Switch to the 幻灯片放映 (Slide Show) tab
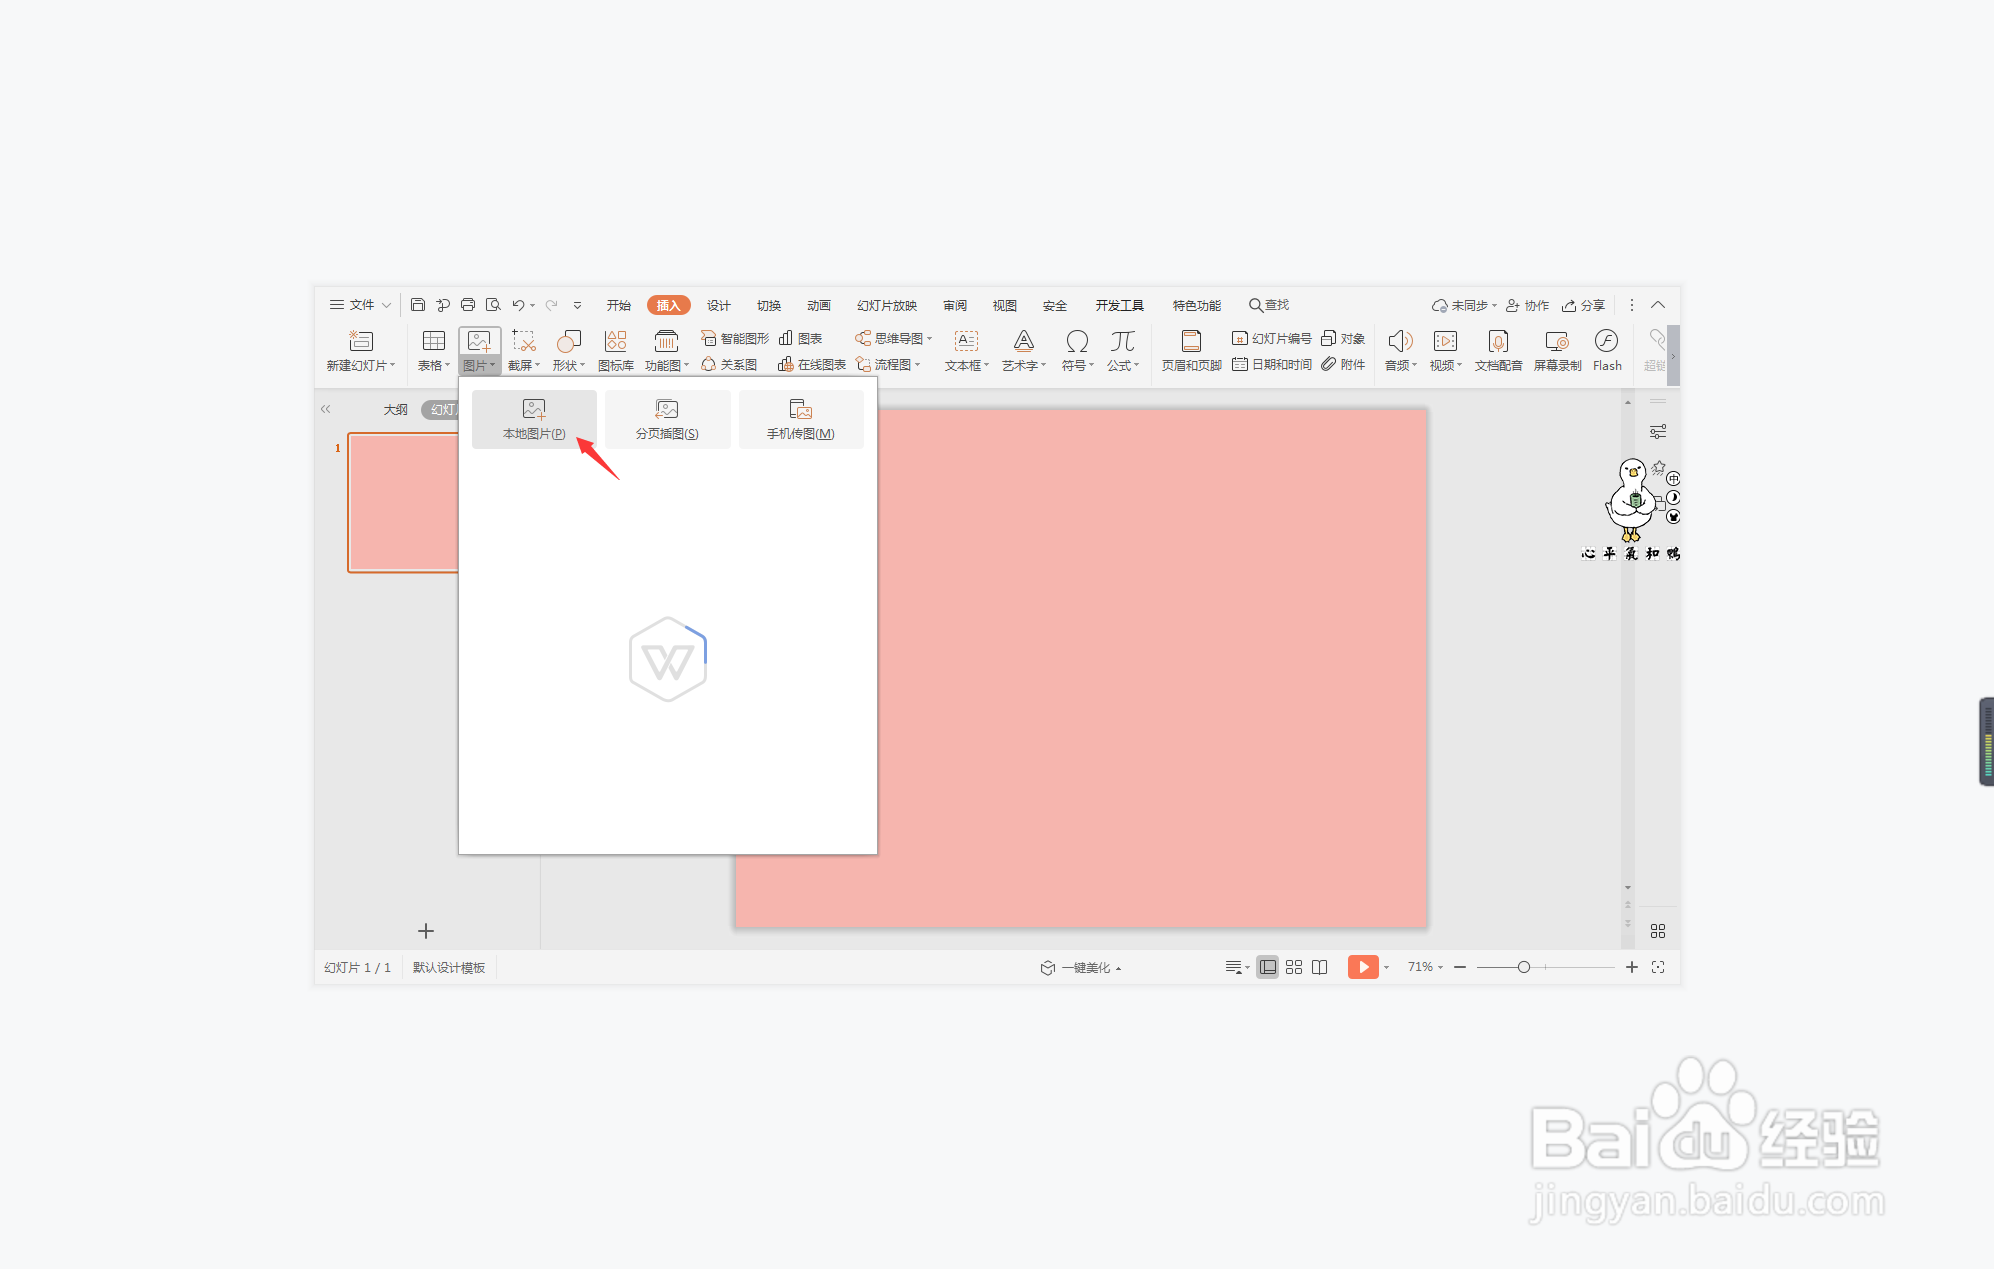 [887, 305]
